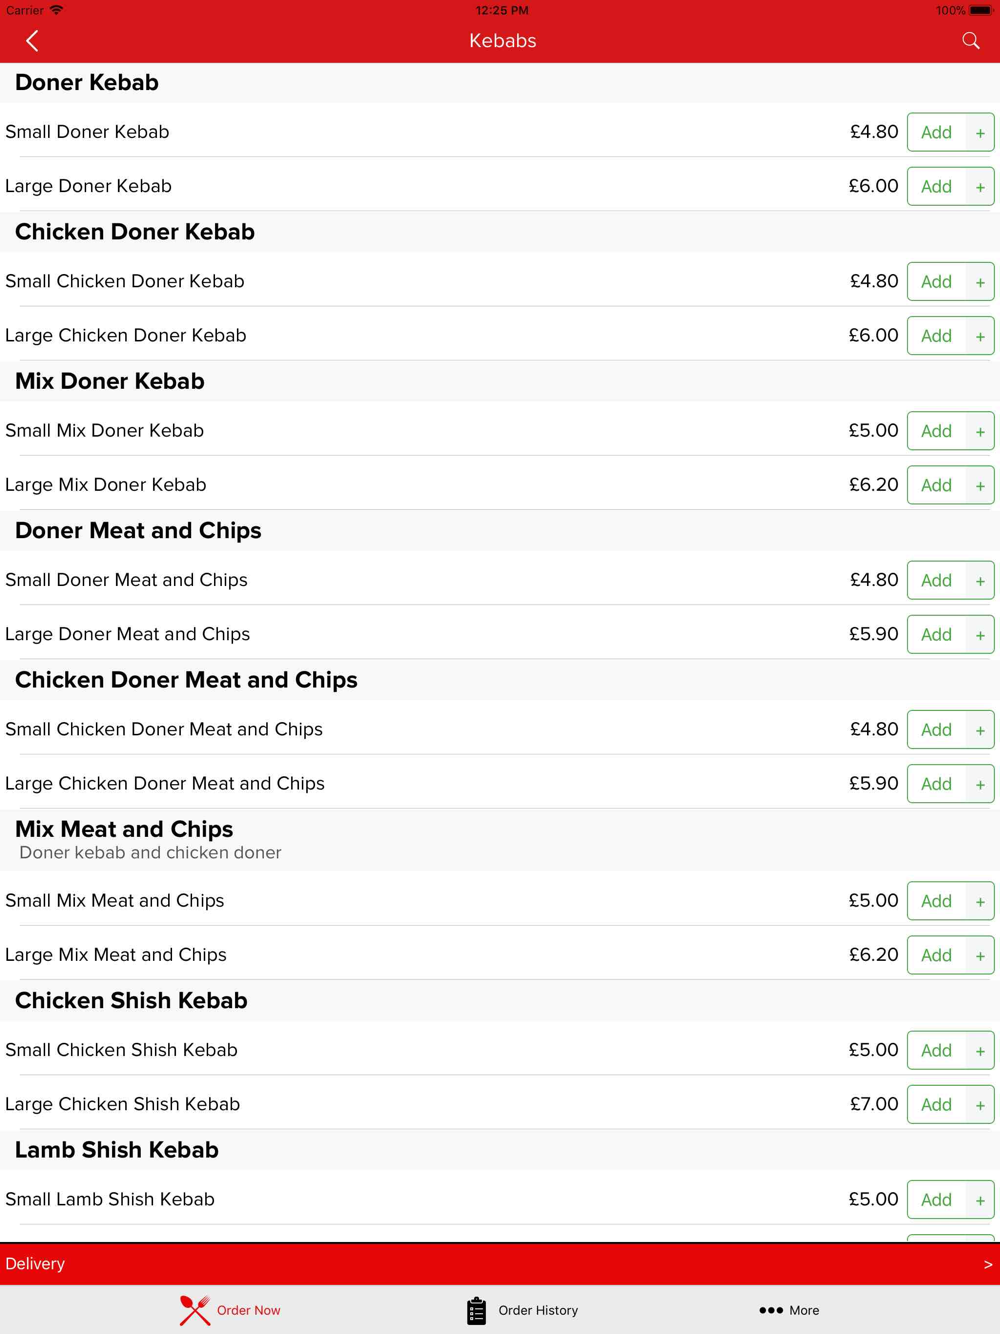Tap the back arrow icon

(32, 41)
